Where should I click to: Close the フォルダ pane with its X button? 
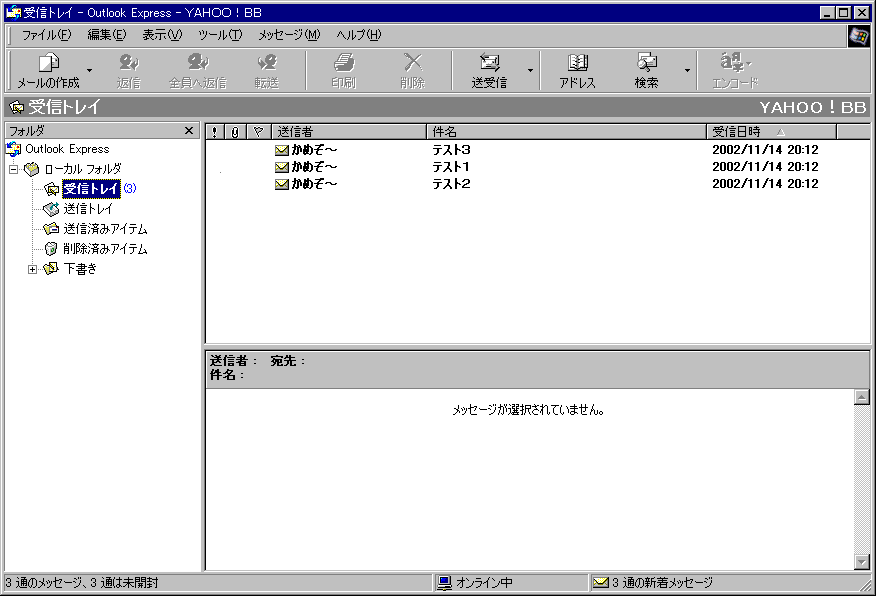(189, 131)
